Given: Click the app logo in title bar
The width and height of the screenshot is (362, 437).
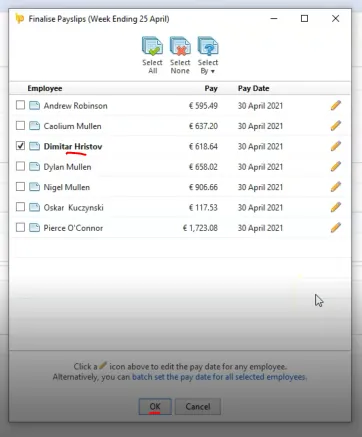Looking at the screenshot, I should click(20, 18).
